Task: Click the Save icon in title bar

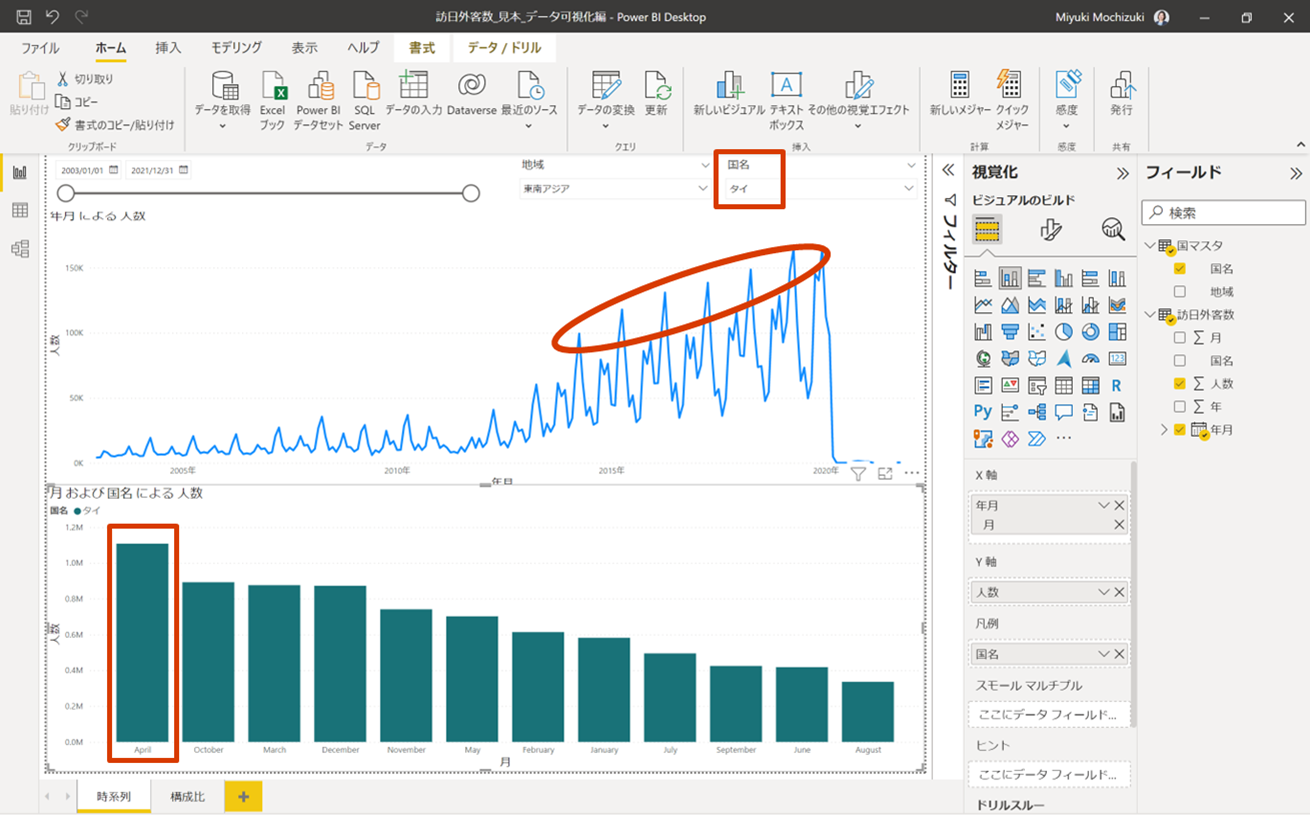Action: pos(24,17)
